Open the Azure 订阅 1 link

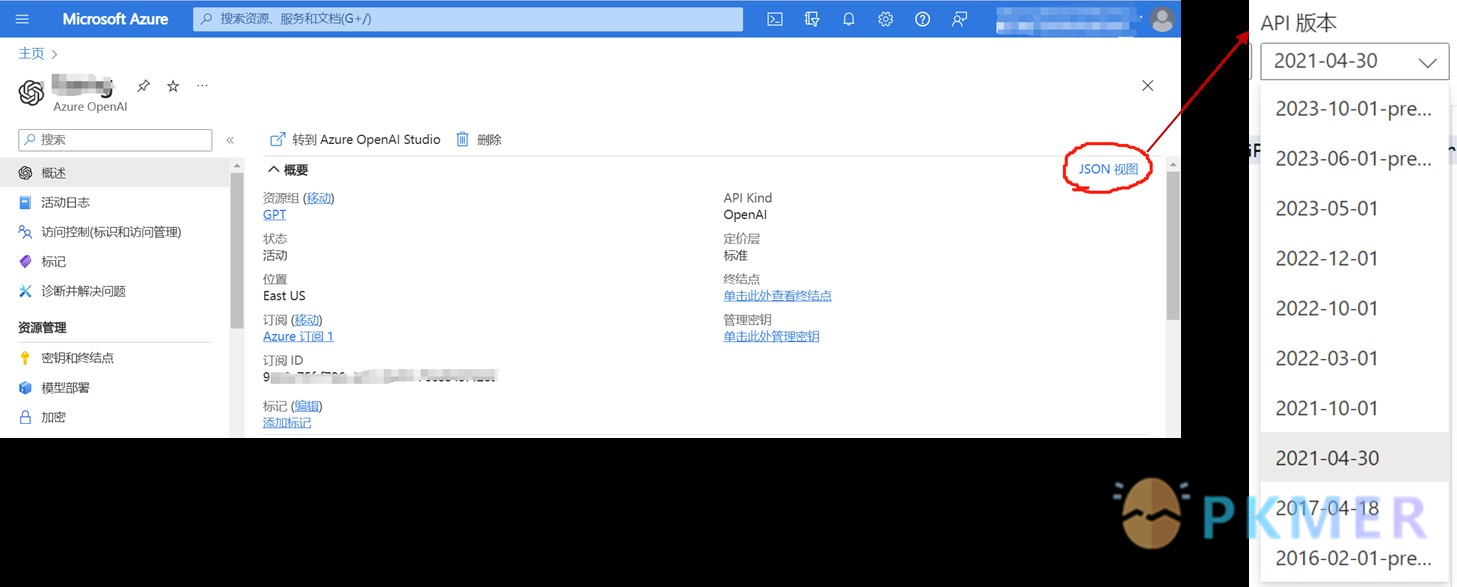point(298,336)
